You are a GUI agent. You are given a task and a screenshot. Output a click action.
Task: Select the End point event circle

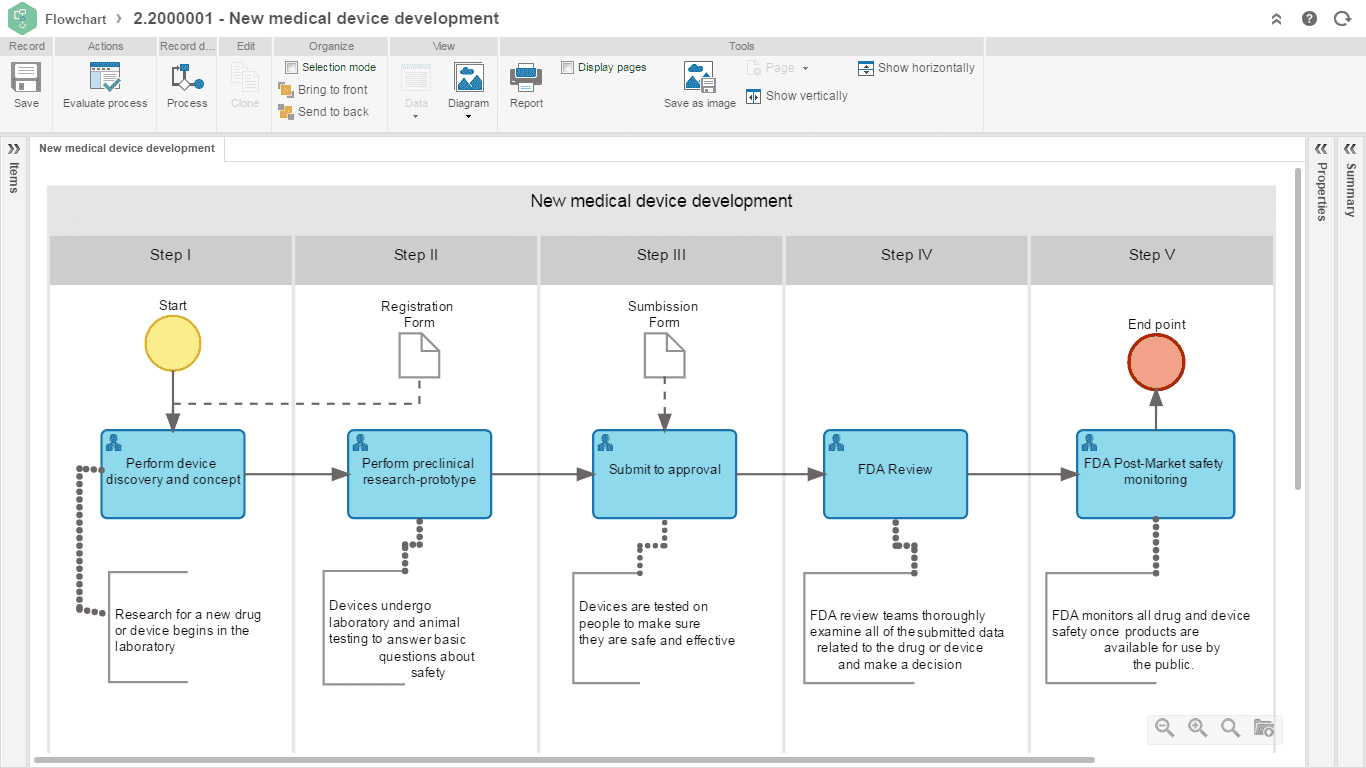pos(1156,362)
